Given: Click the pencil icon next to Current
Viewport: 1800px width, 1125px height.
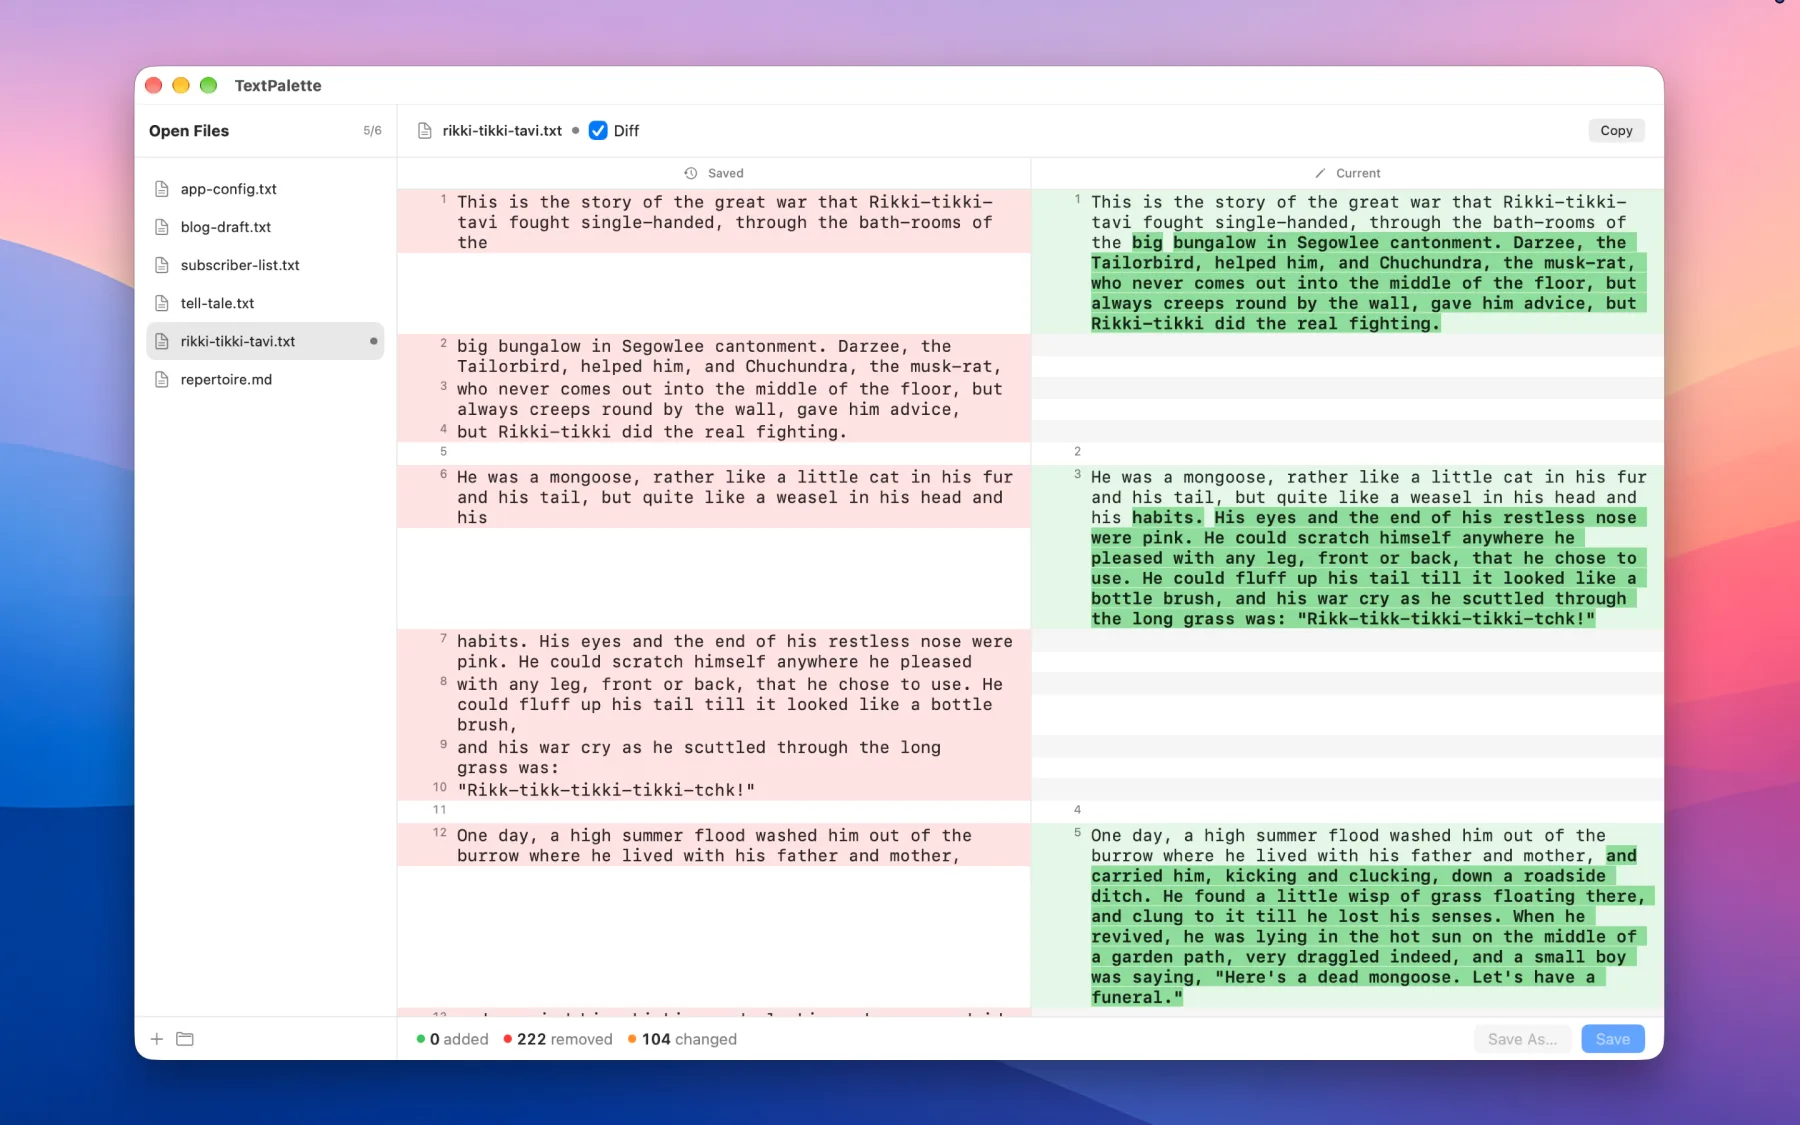Looking at the screenshot, I should 1320,173.
